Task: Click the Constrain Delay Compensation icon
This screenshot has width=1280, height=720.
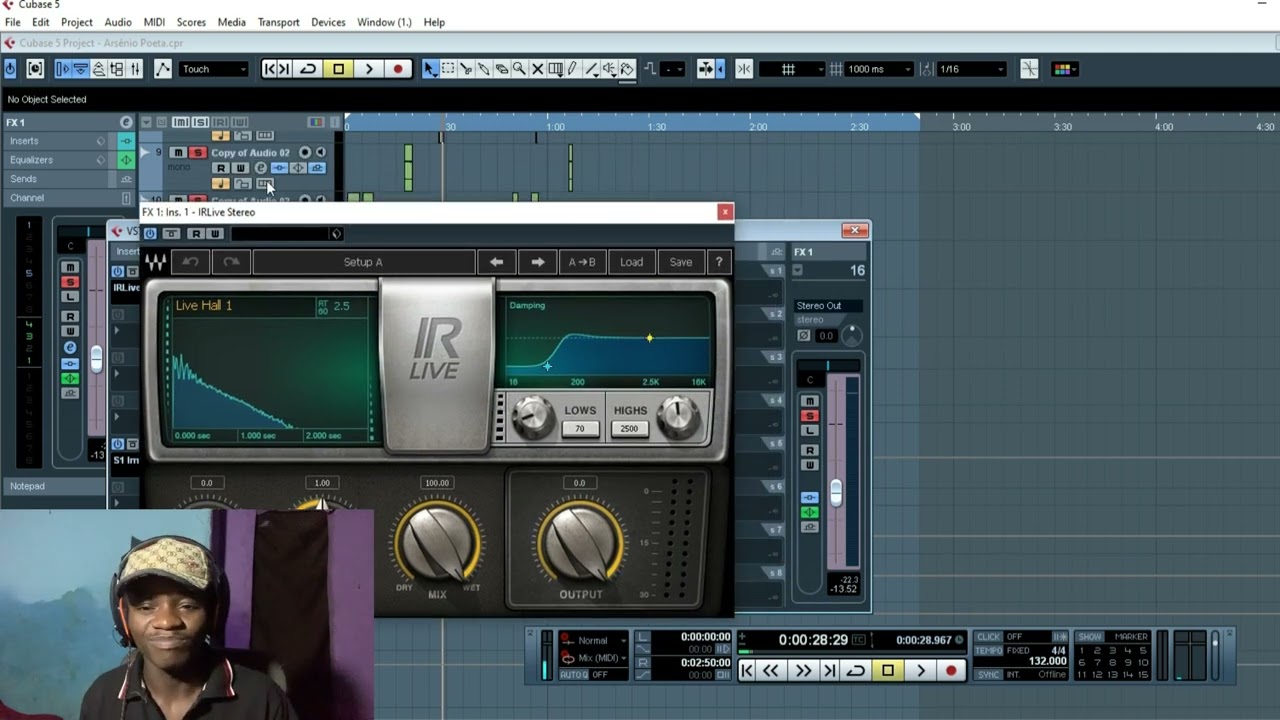Action: coord(35,69)
